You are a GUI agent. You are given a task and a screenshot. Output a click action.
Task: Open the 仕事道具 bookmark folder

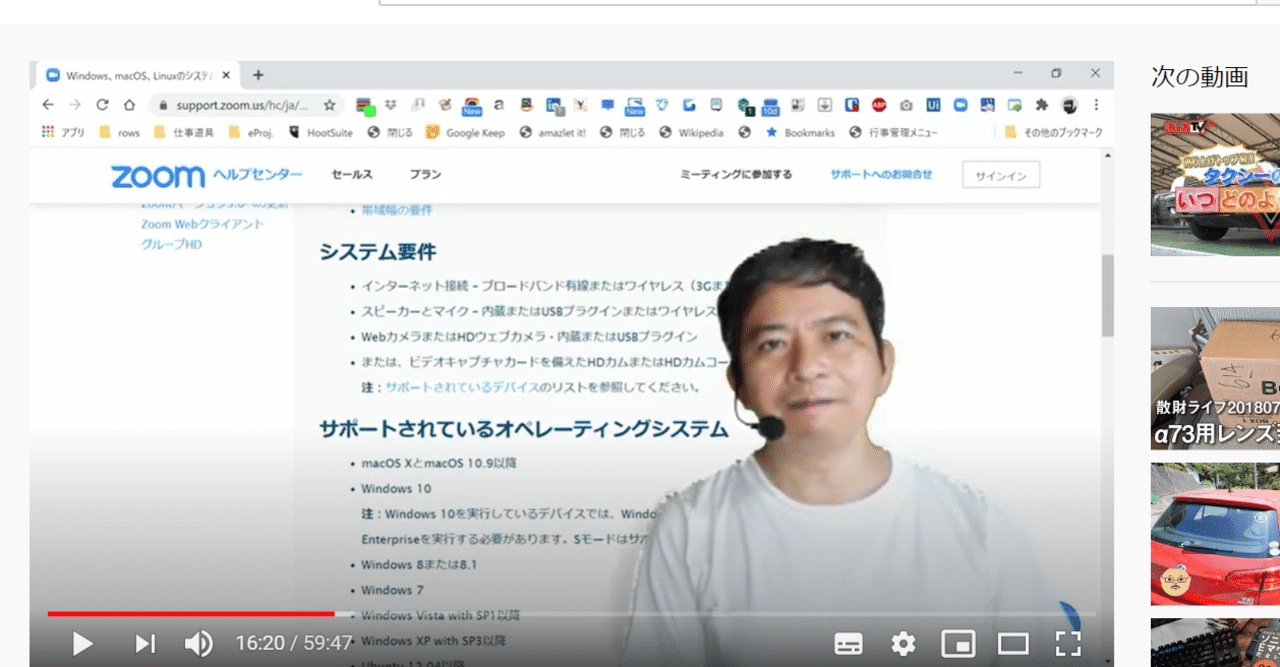click(x=184, y=132)
